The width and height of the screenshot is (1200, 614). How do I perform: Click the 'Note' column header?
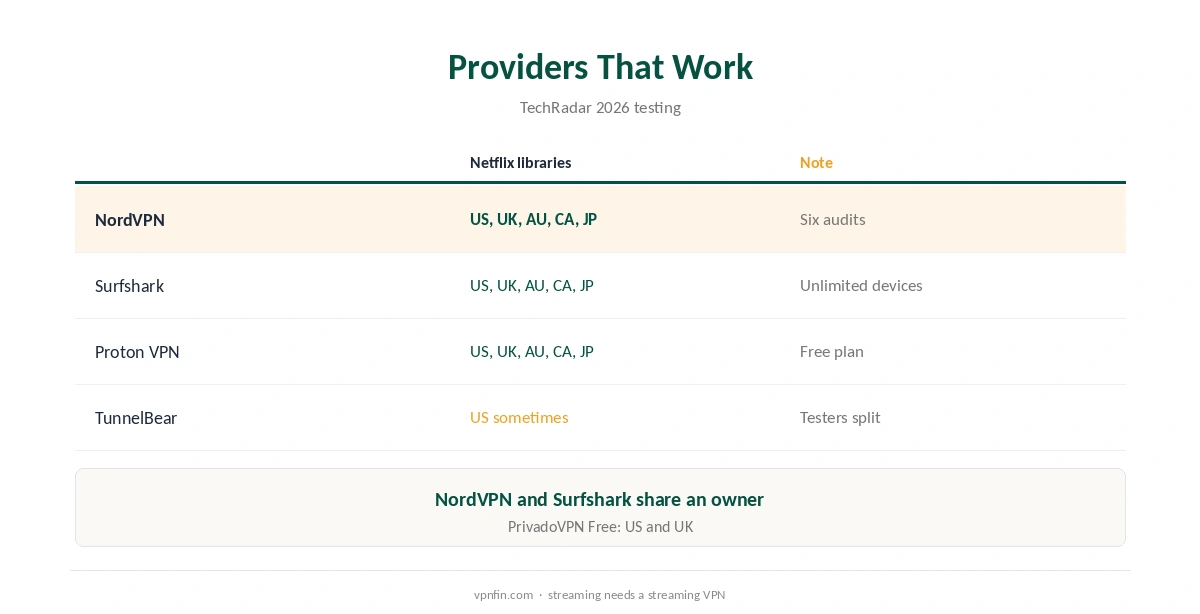tap(816, 162)
